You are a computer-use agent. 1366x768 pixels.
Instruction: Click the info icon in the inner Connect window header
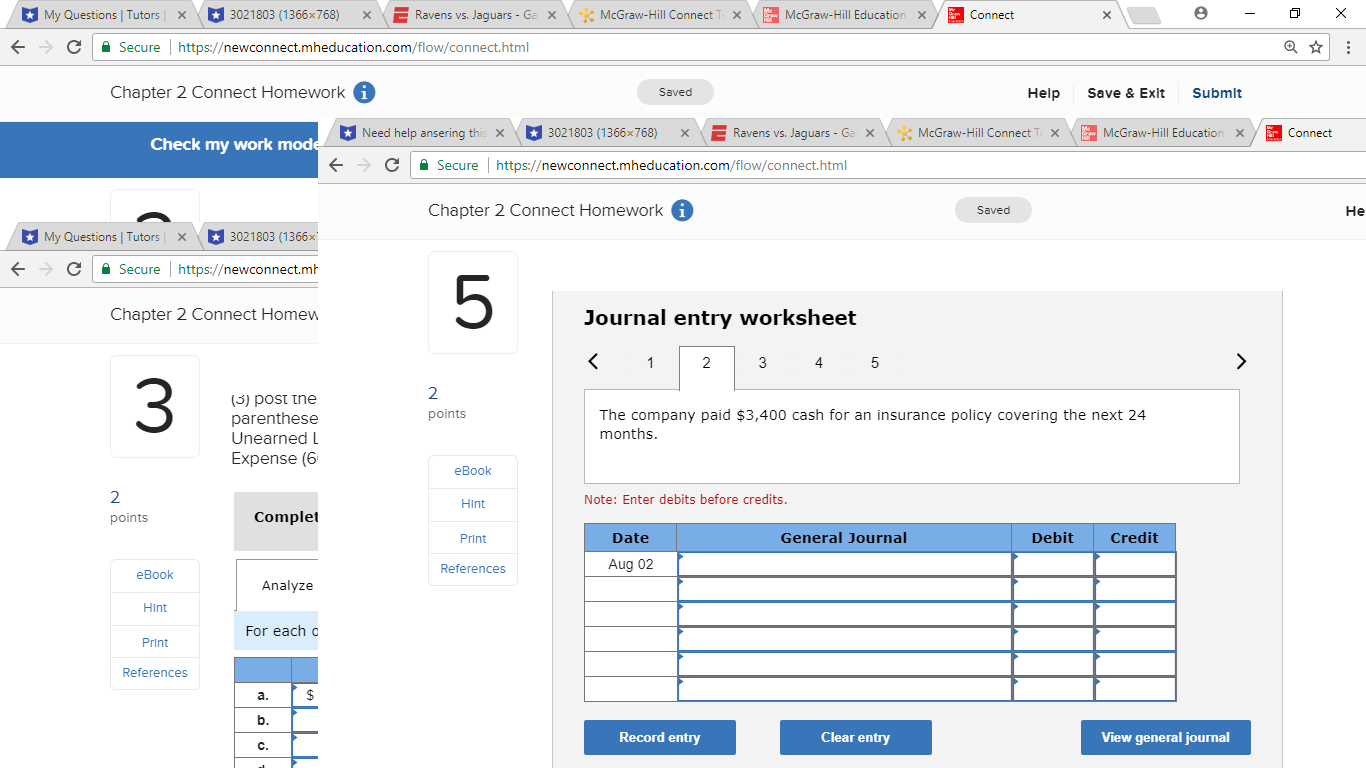(x=682, y=210)
